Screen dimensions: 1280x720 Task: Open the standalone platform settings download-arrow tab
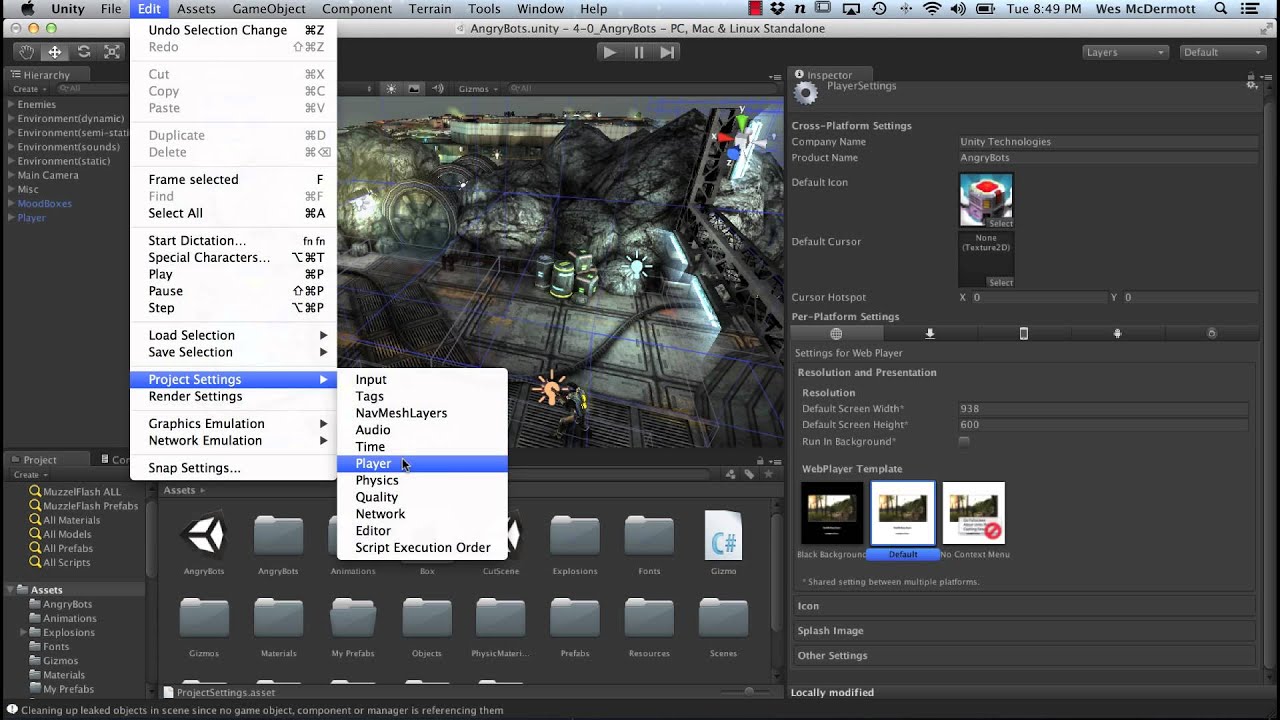pyautogui.click(x=930, y=333)
